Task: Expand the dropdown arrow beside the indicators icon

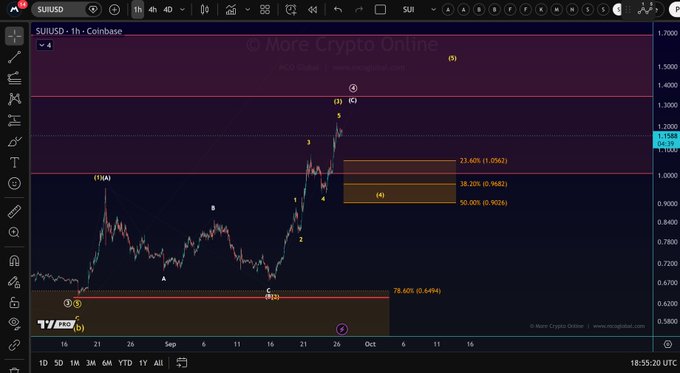Action: 248,9
